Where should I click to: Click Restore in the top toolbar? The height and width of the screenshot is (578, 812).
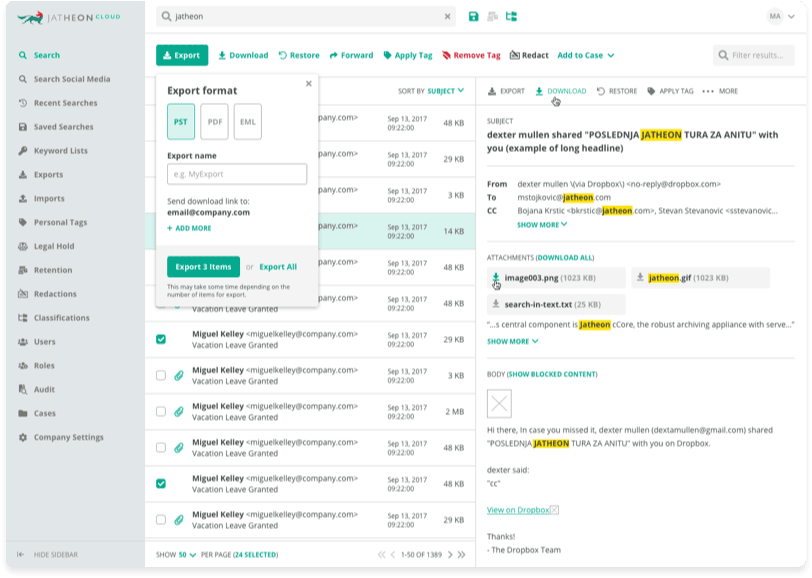click(299, 55)
